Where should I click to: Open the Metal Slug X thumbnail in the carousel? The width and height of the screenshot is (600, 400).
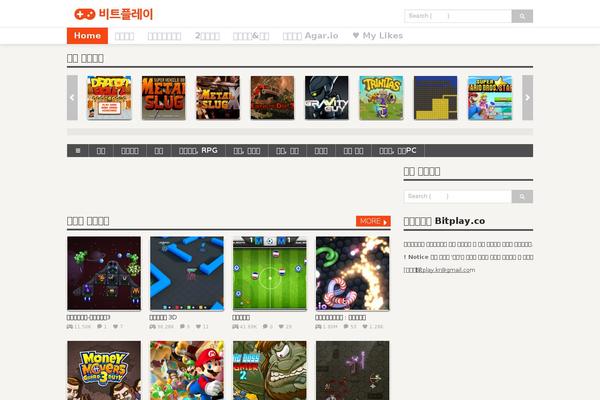[x=218, y=98]
